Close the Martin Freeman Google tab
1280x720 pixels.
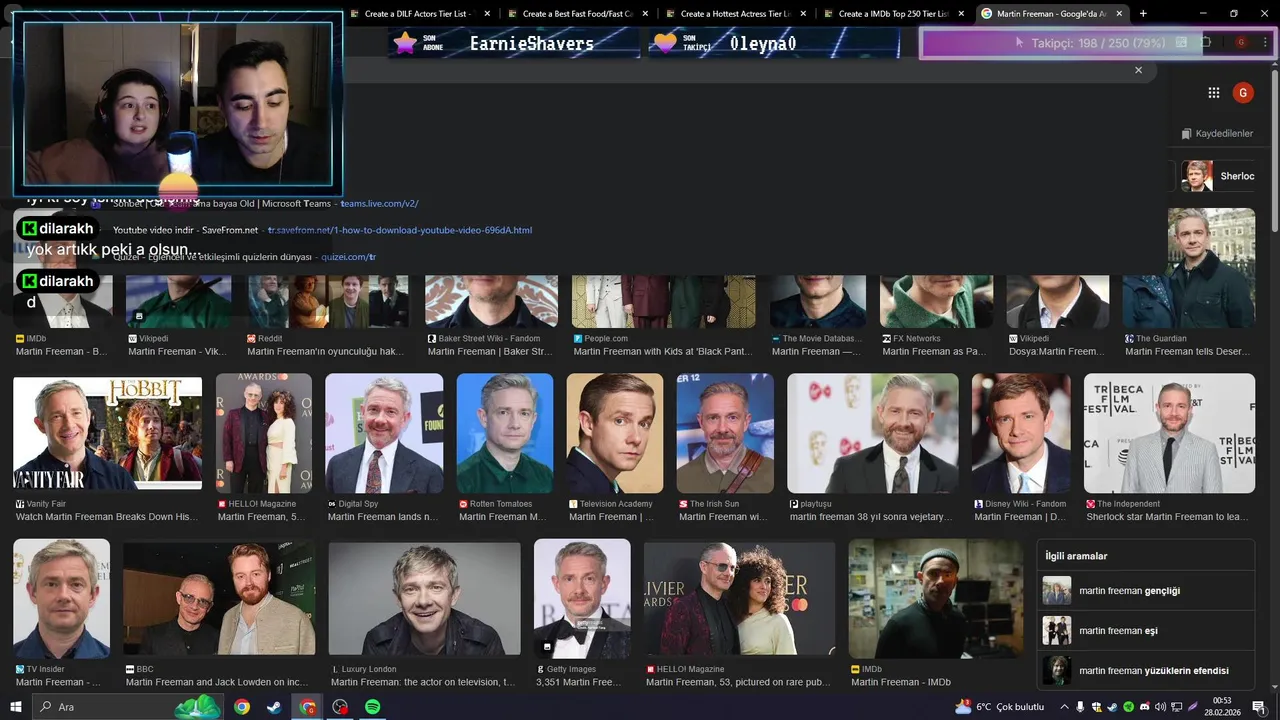1119,14
